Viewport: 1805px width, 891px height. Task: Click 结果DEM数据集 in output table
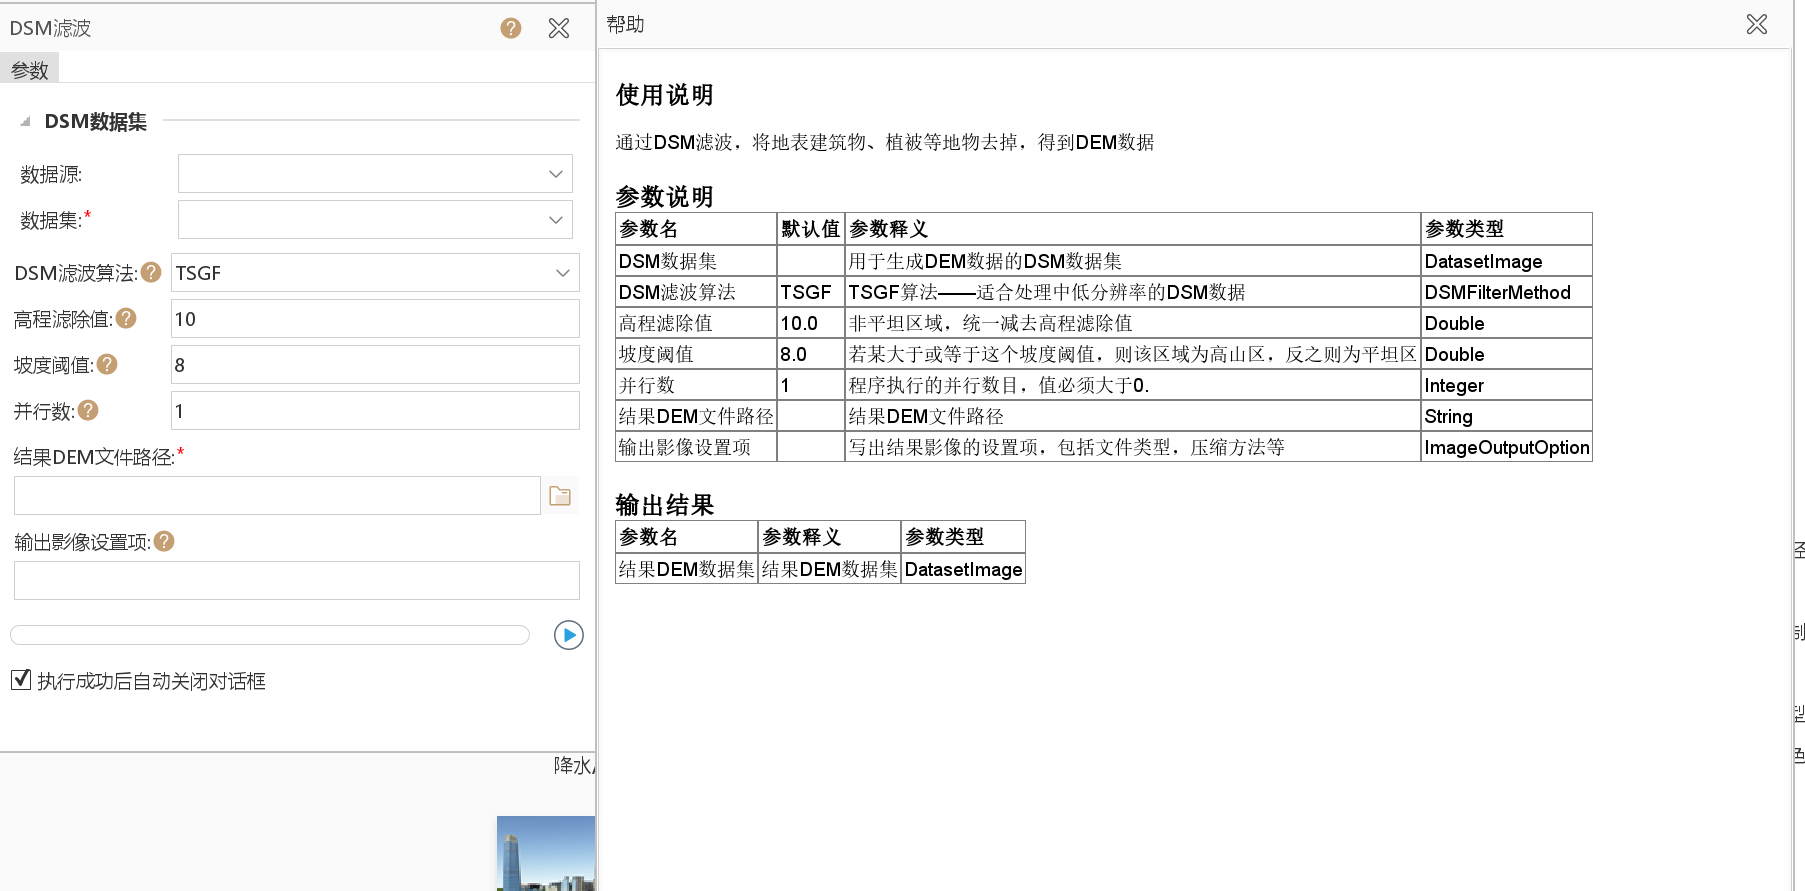click(x=686, y=569)
